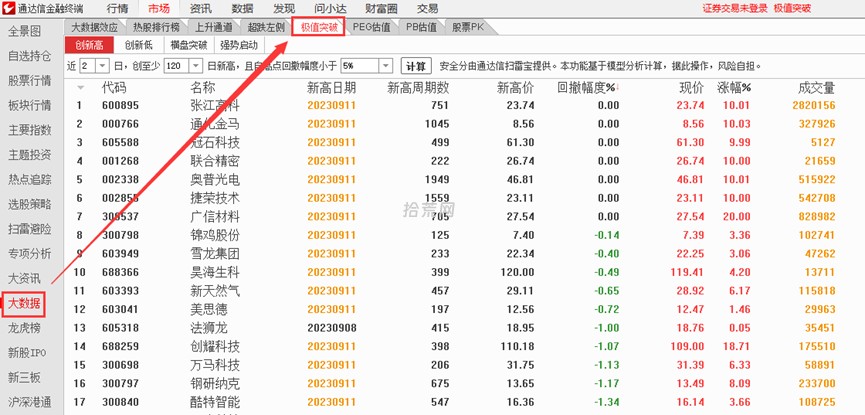865x415 pixels.
Task: Switch to the PEG估值 tab
Action: pyautogui.click(x=371, y=27)
